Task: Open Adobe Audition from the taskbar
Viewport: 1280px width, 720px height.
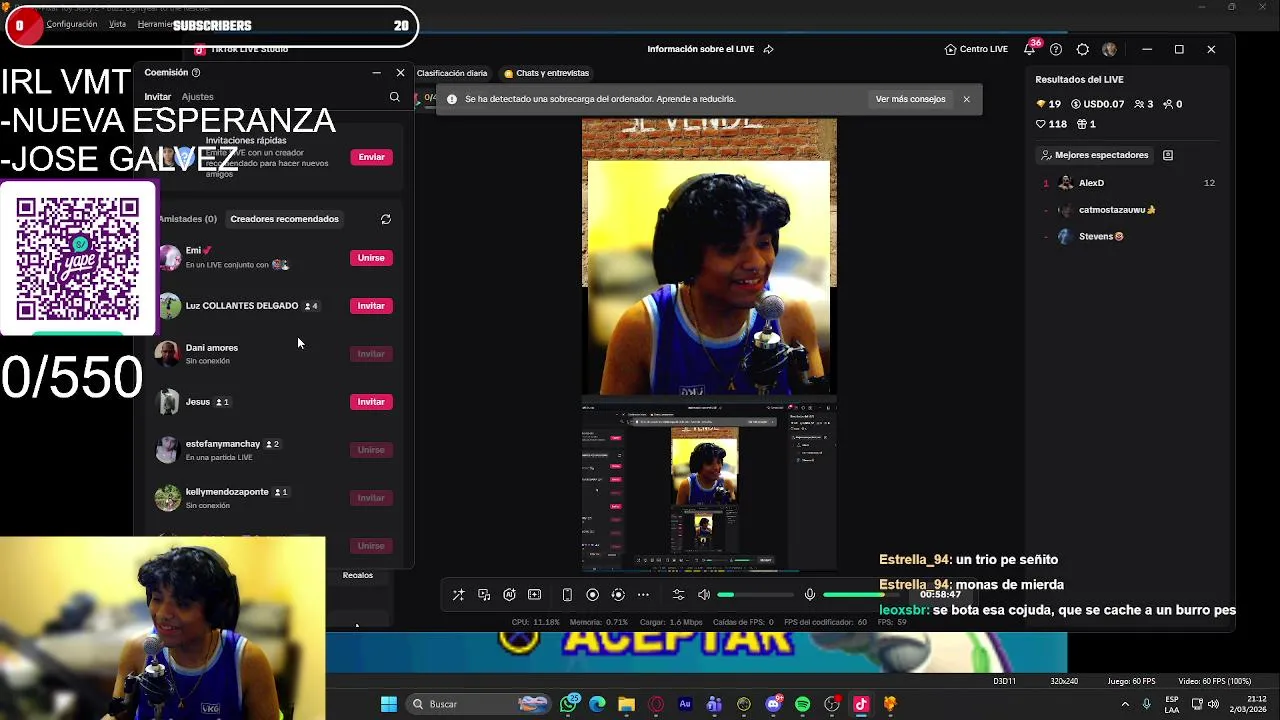Action: pos(685,704)
